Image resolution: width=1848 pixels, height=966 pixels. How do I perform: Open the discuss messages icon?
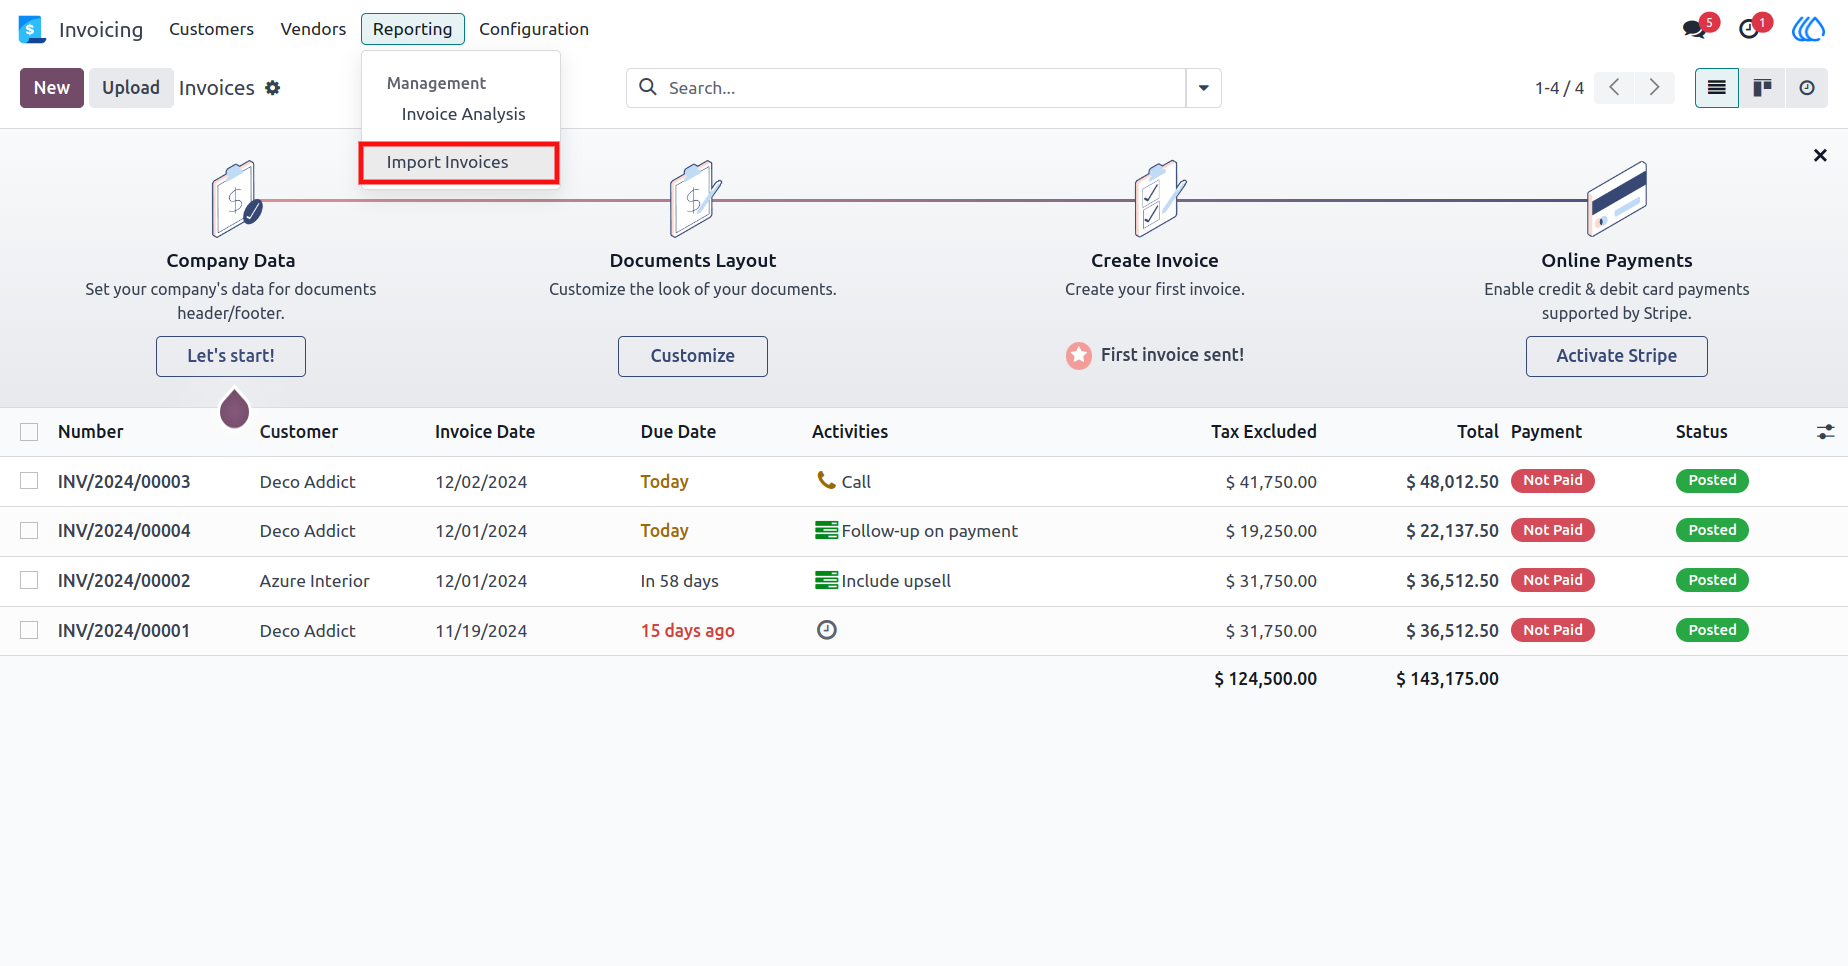coord(1694,29)
